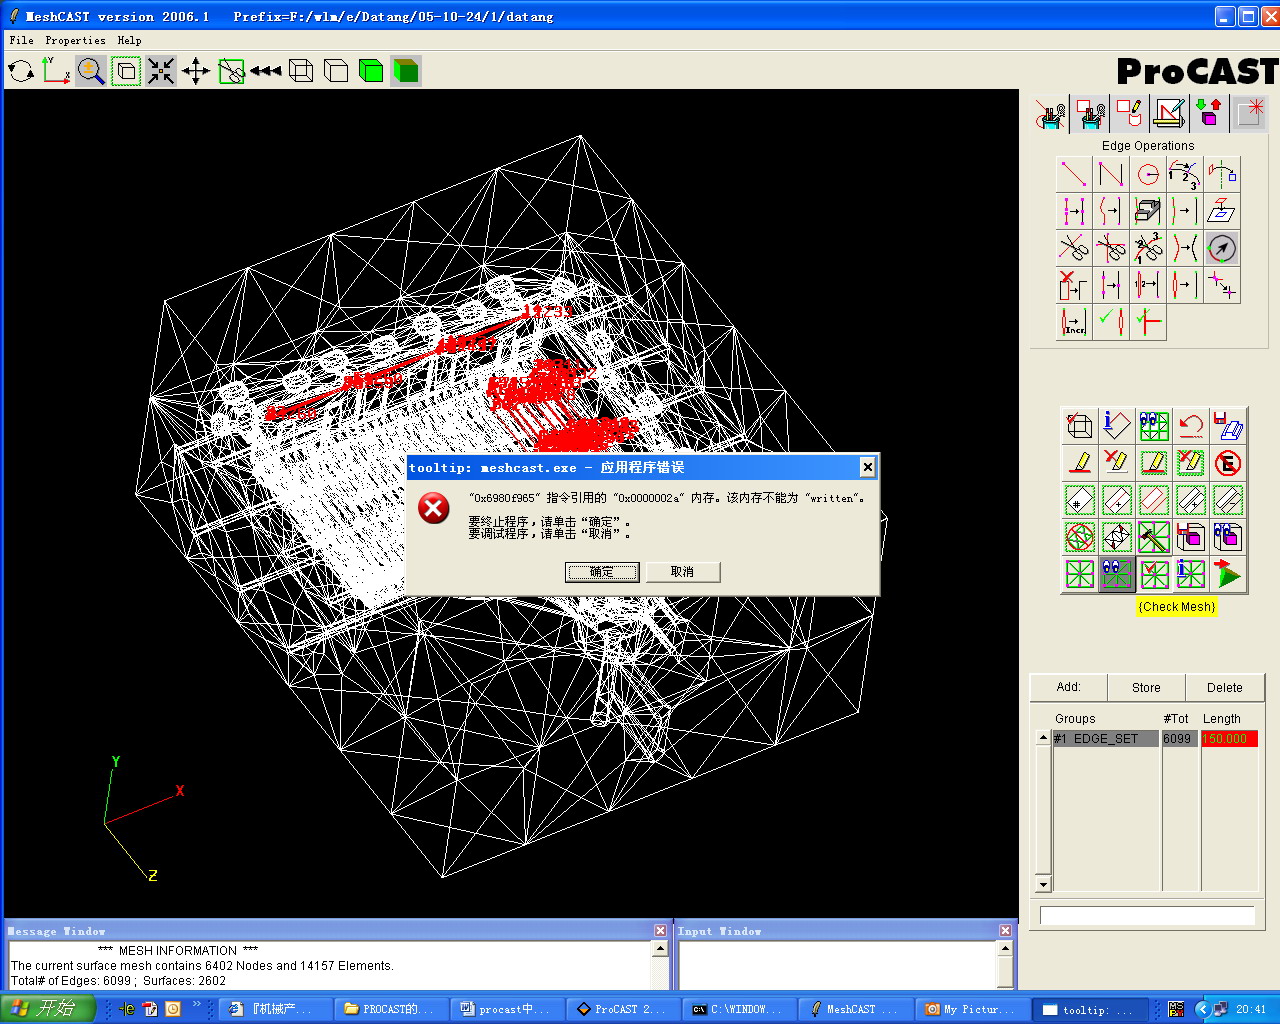Click the Delete button in groups panel
1280x1024 pixels.
pos(1225,688)
